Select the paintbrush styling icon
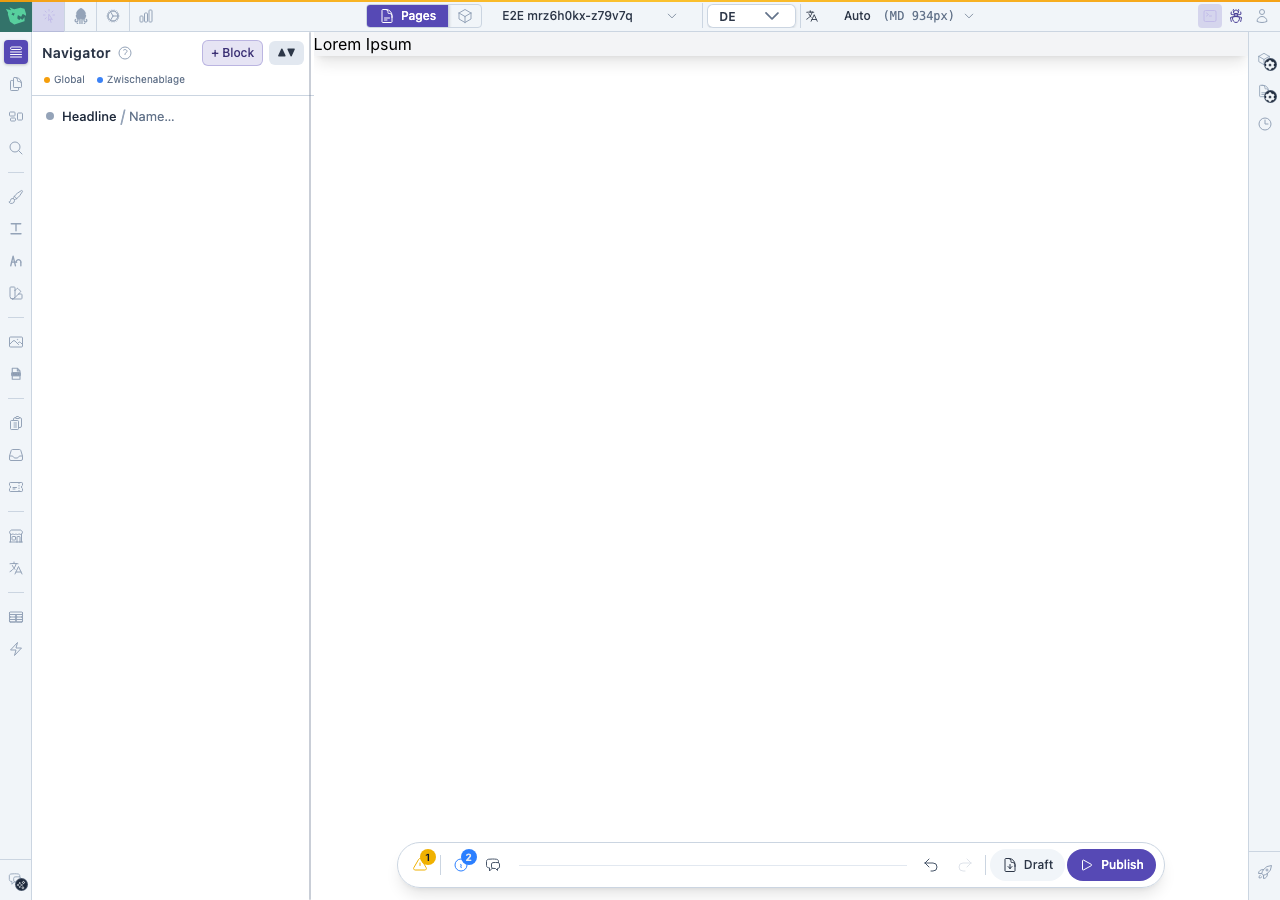Viewport: 1280px width, 900px height. (16, 197)
